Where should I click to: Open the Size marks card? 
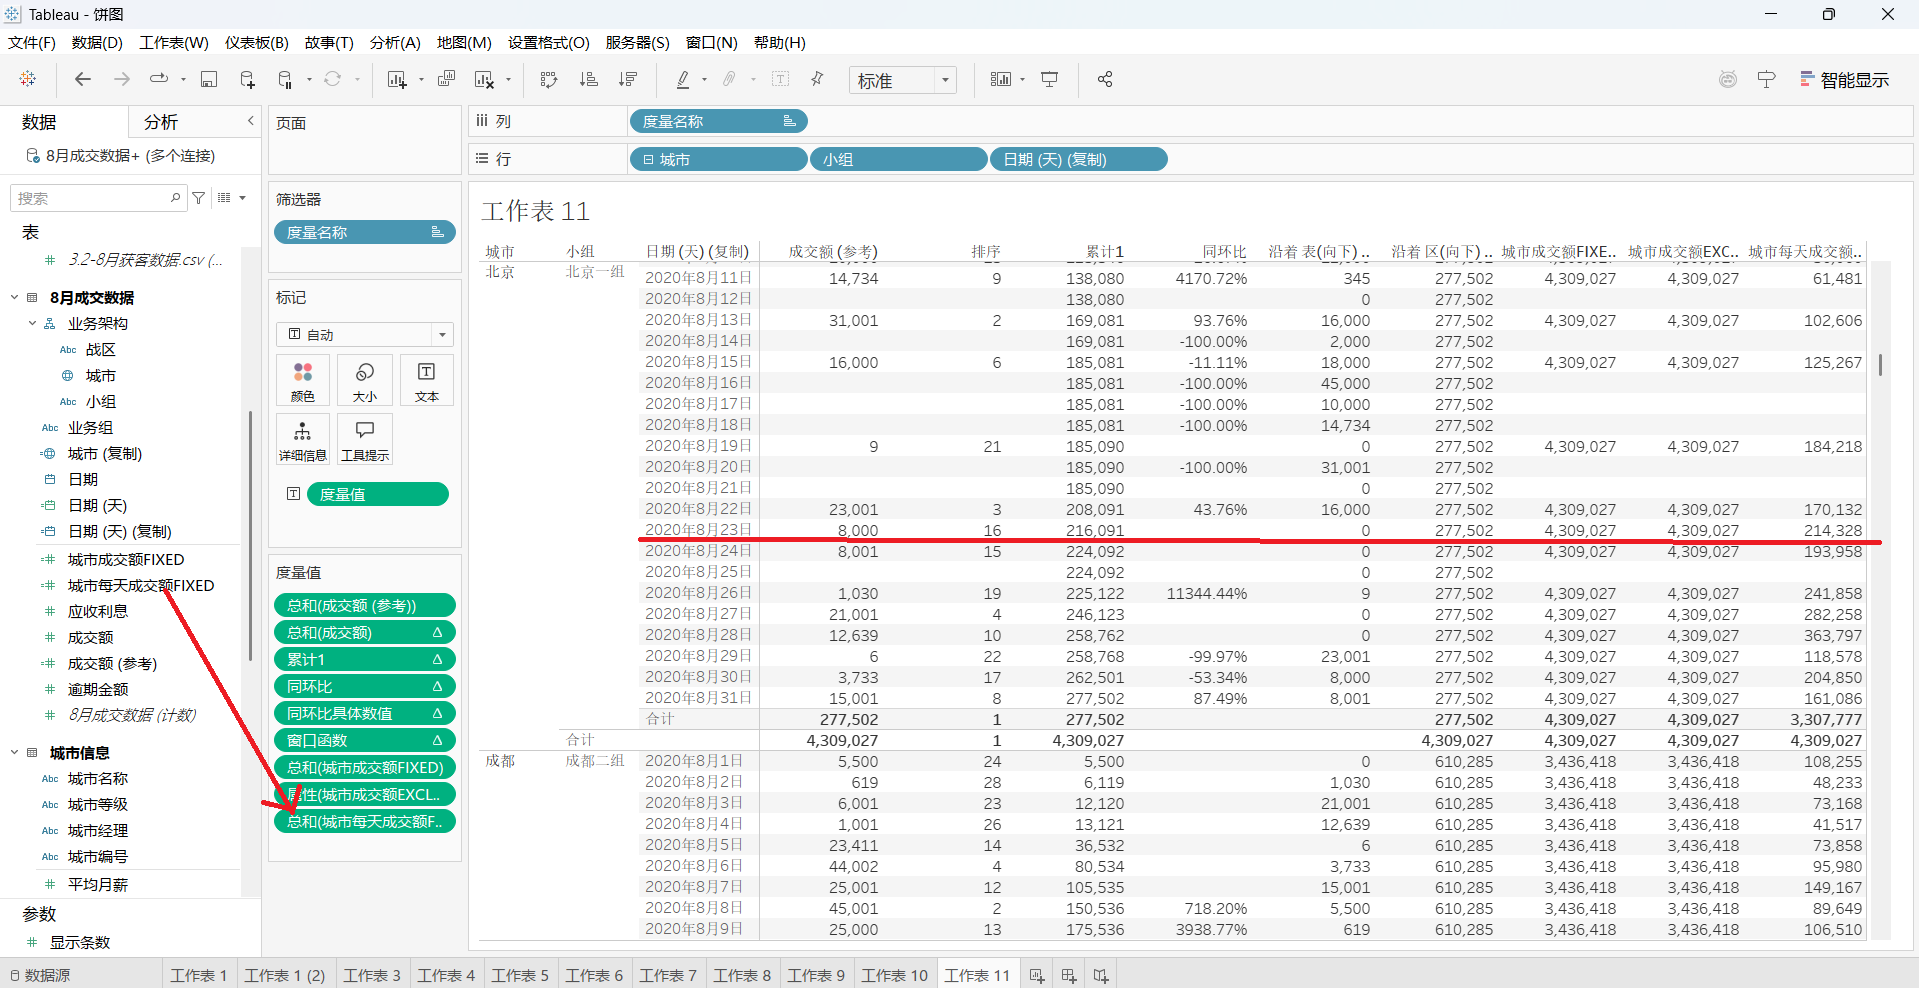coord(365,381)
